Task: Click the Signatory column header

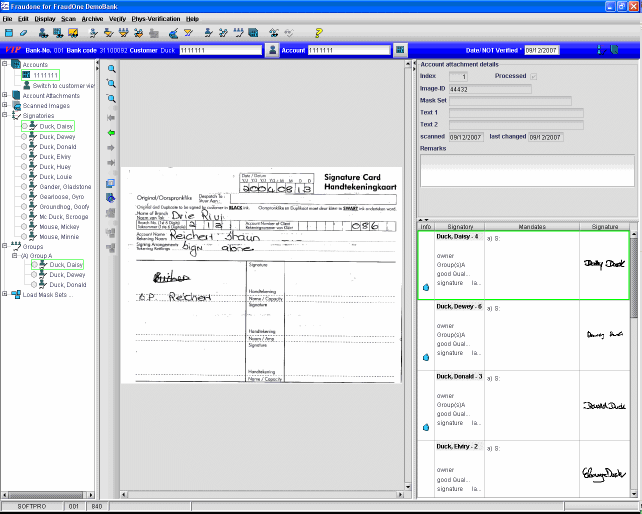Action: click(x=460, y=227)
